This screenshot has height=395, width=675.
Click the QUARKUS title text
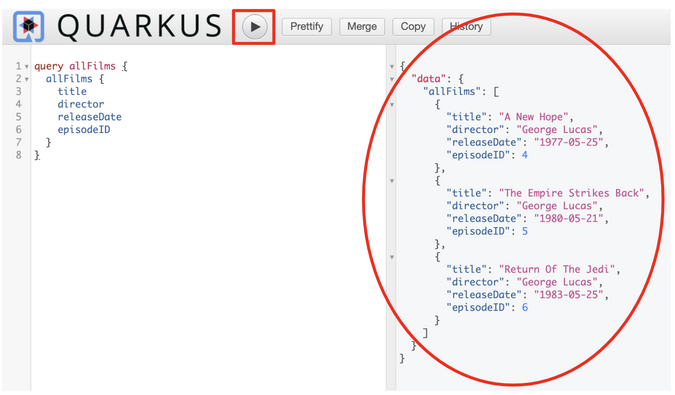(139, 26)
